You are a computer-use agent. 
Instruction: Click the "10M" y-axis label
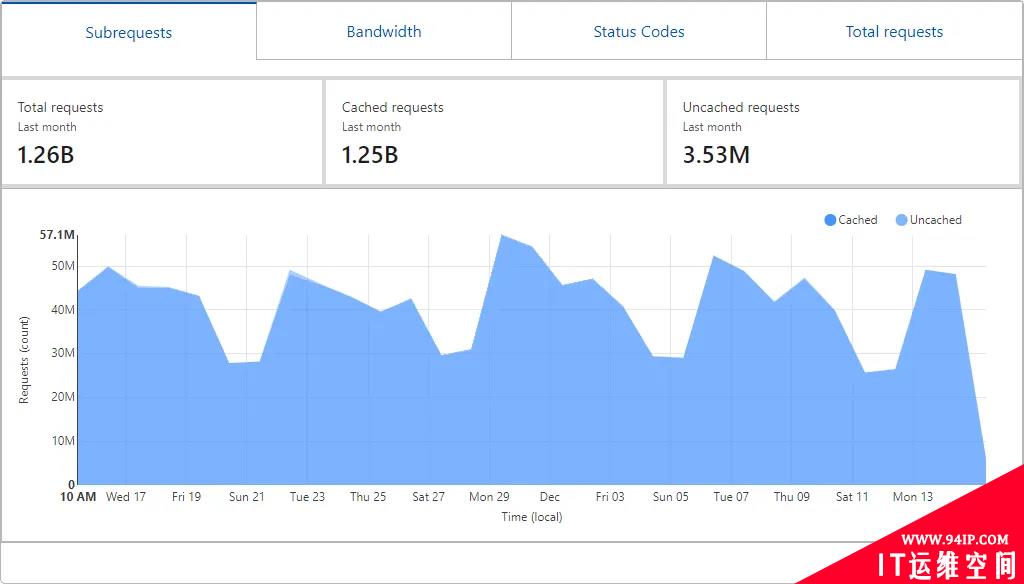63,440
